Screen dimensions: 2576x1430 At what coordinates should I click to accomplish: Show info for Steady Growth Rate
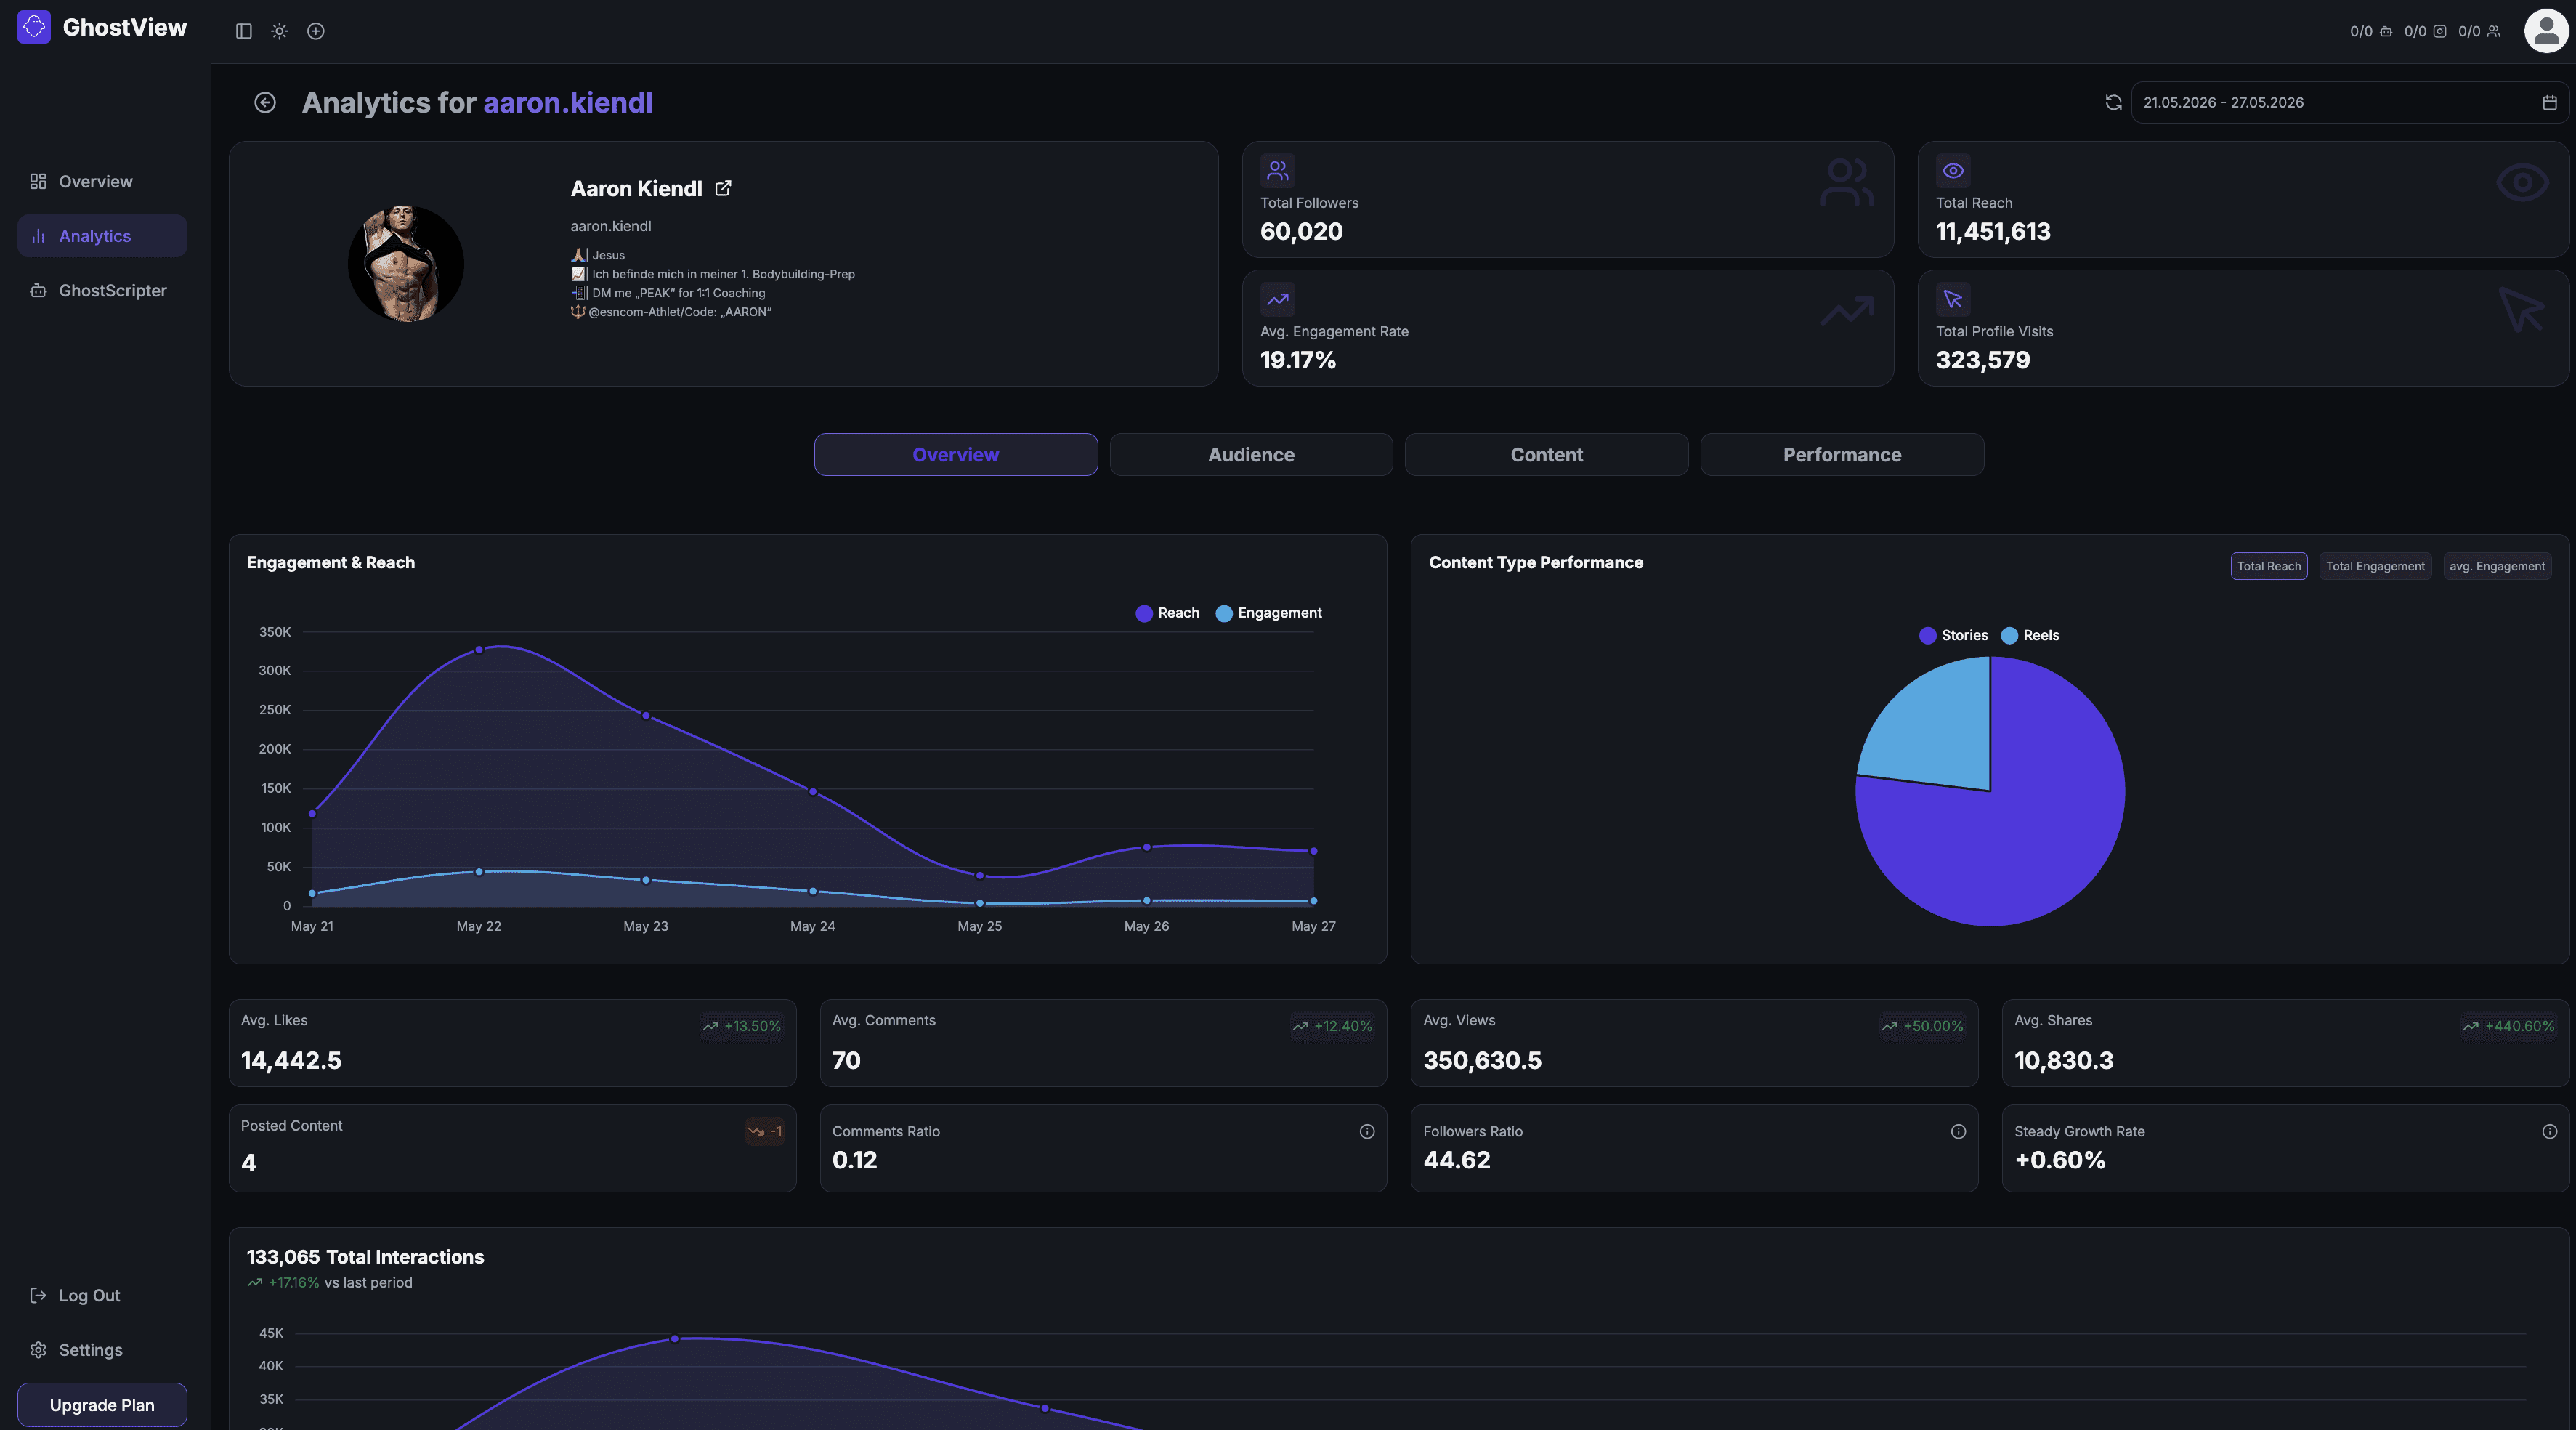(x=2549, y=1131)
